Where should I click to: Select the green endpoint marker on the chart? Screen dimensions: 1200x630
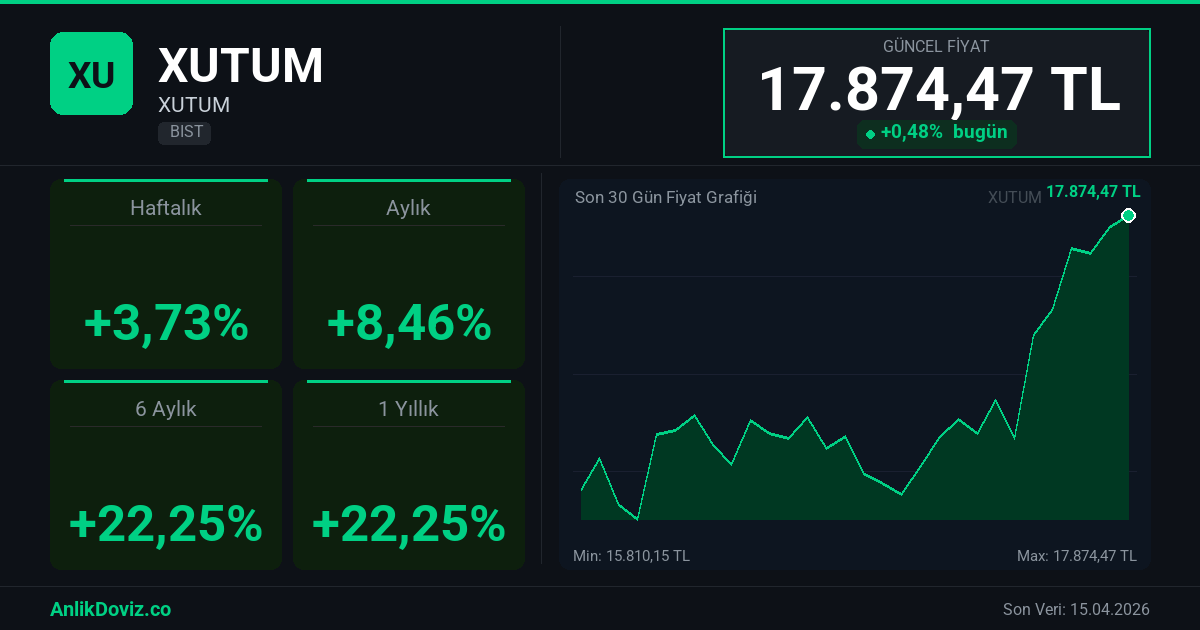[1128, 216]
